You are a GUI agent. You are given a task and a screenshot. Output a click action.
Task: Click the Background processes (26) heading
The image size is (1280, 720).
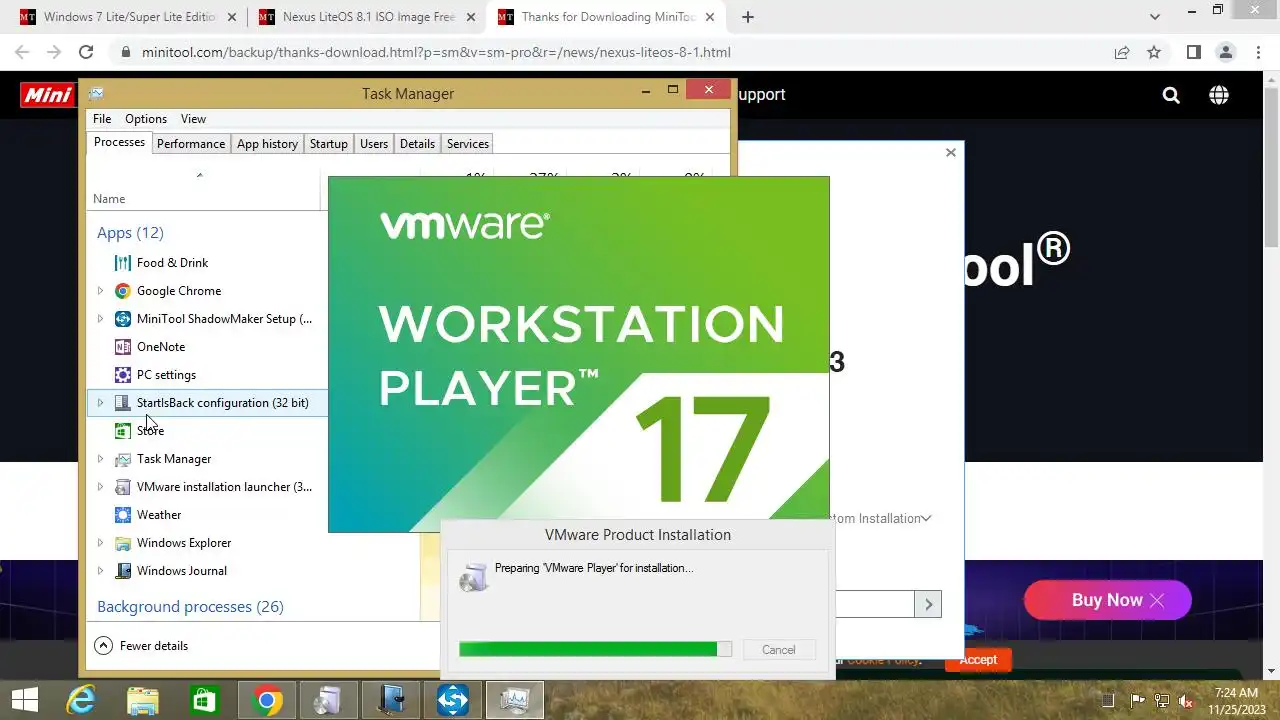(x=190, y=607)
